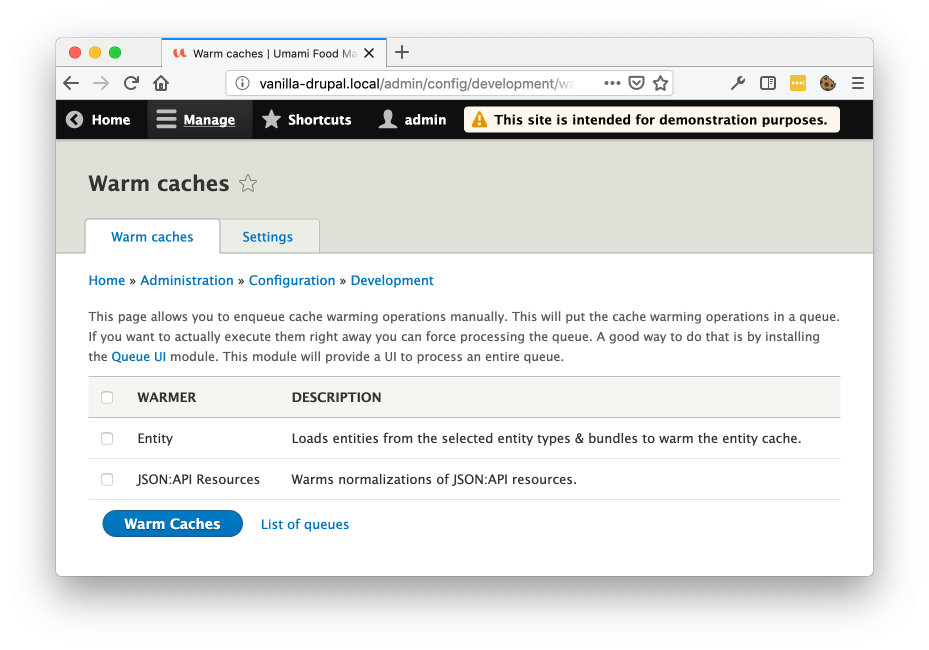Go to the browser home page icon
The width and height of the screenshot is (929, 650).
pos(161,84)
